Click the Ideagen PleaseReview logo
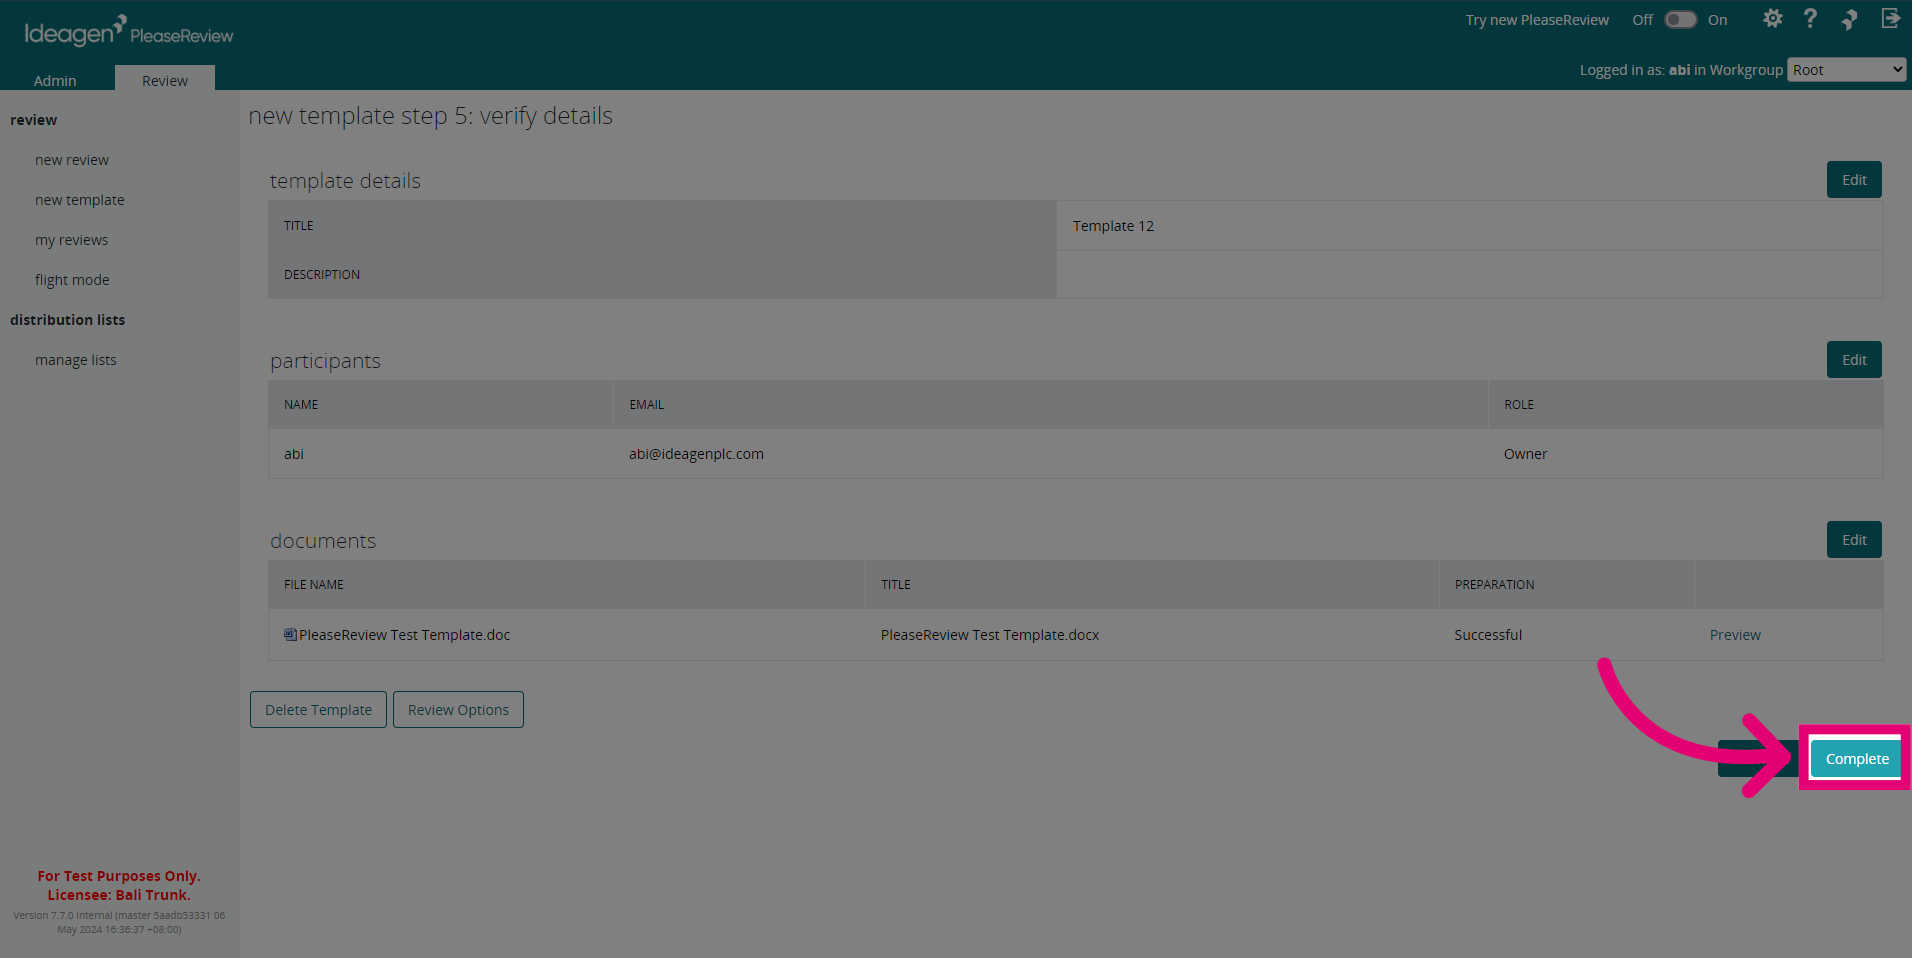The height and width of the screenshot is (958, 1912). coord(129,32)
